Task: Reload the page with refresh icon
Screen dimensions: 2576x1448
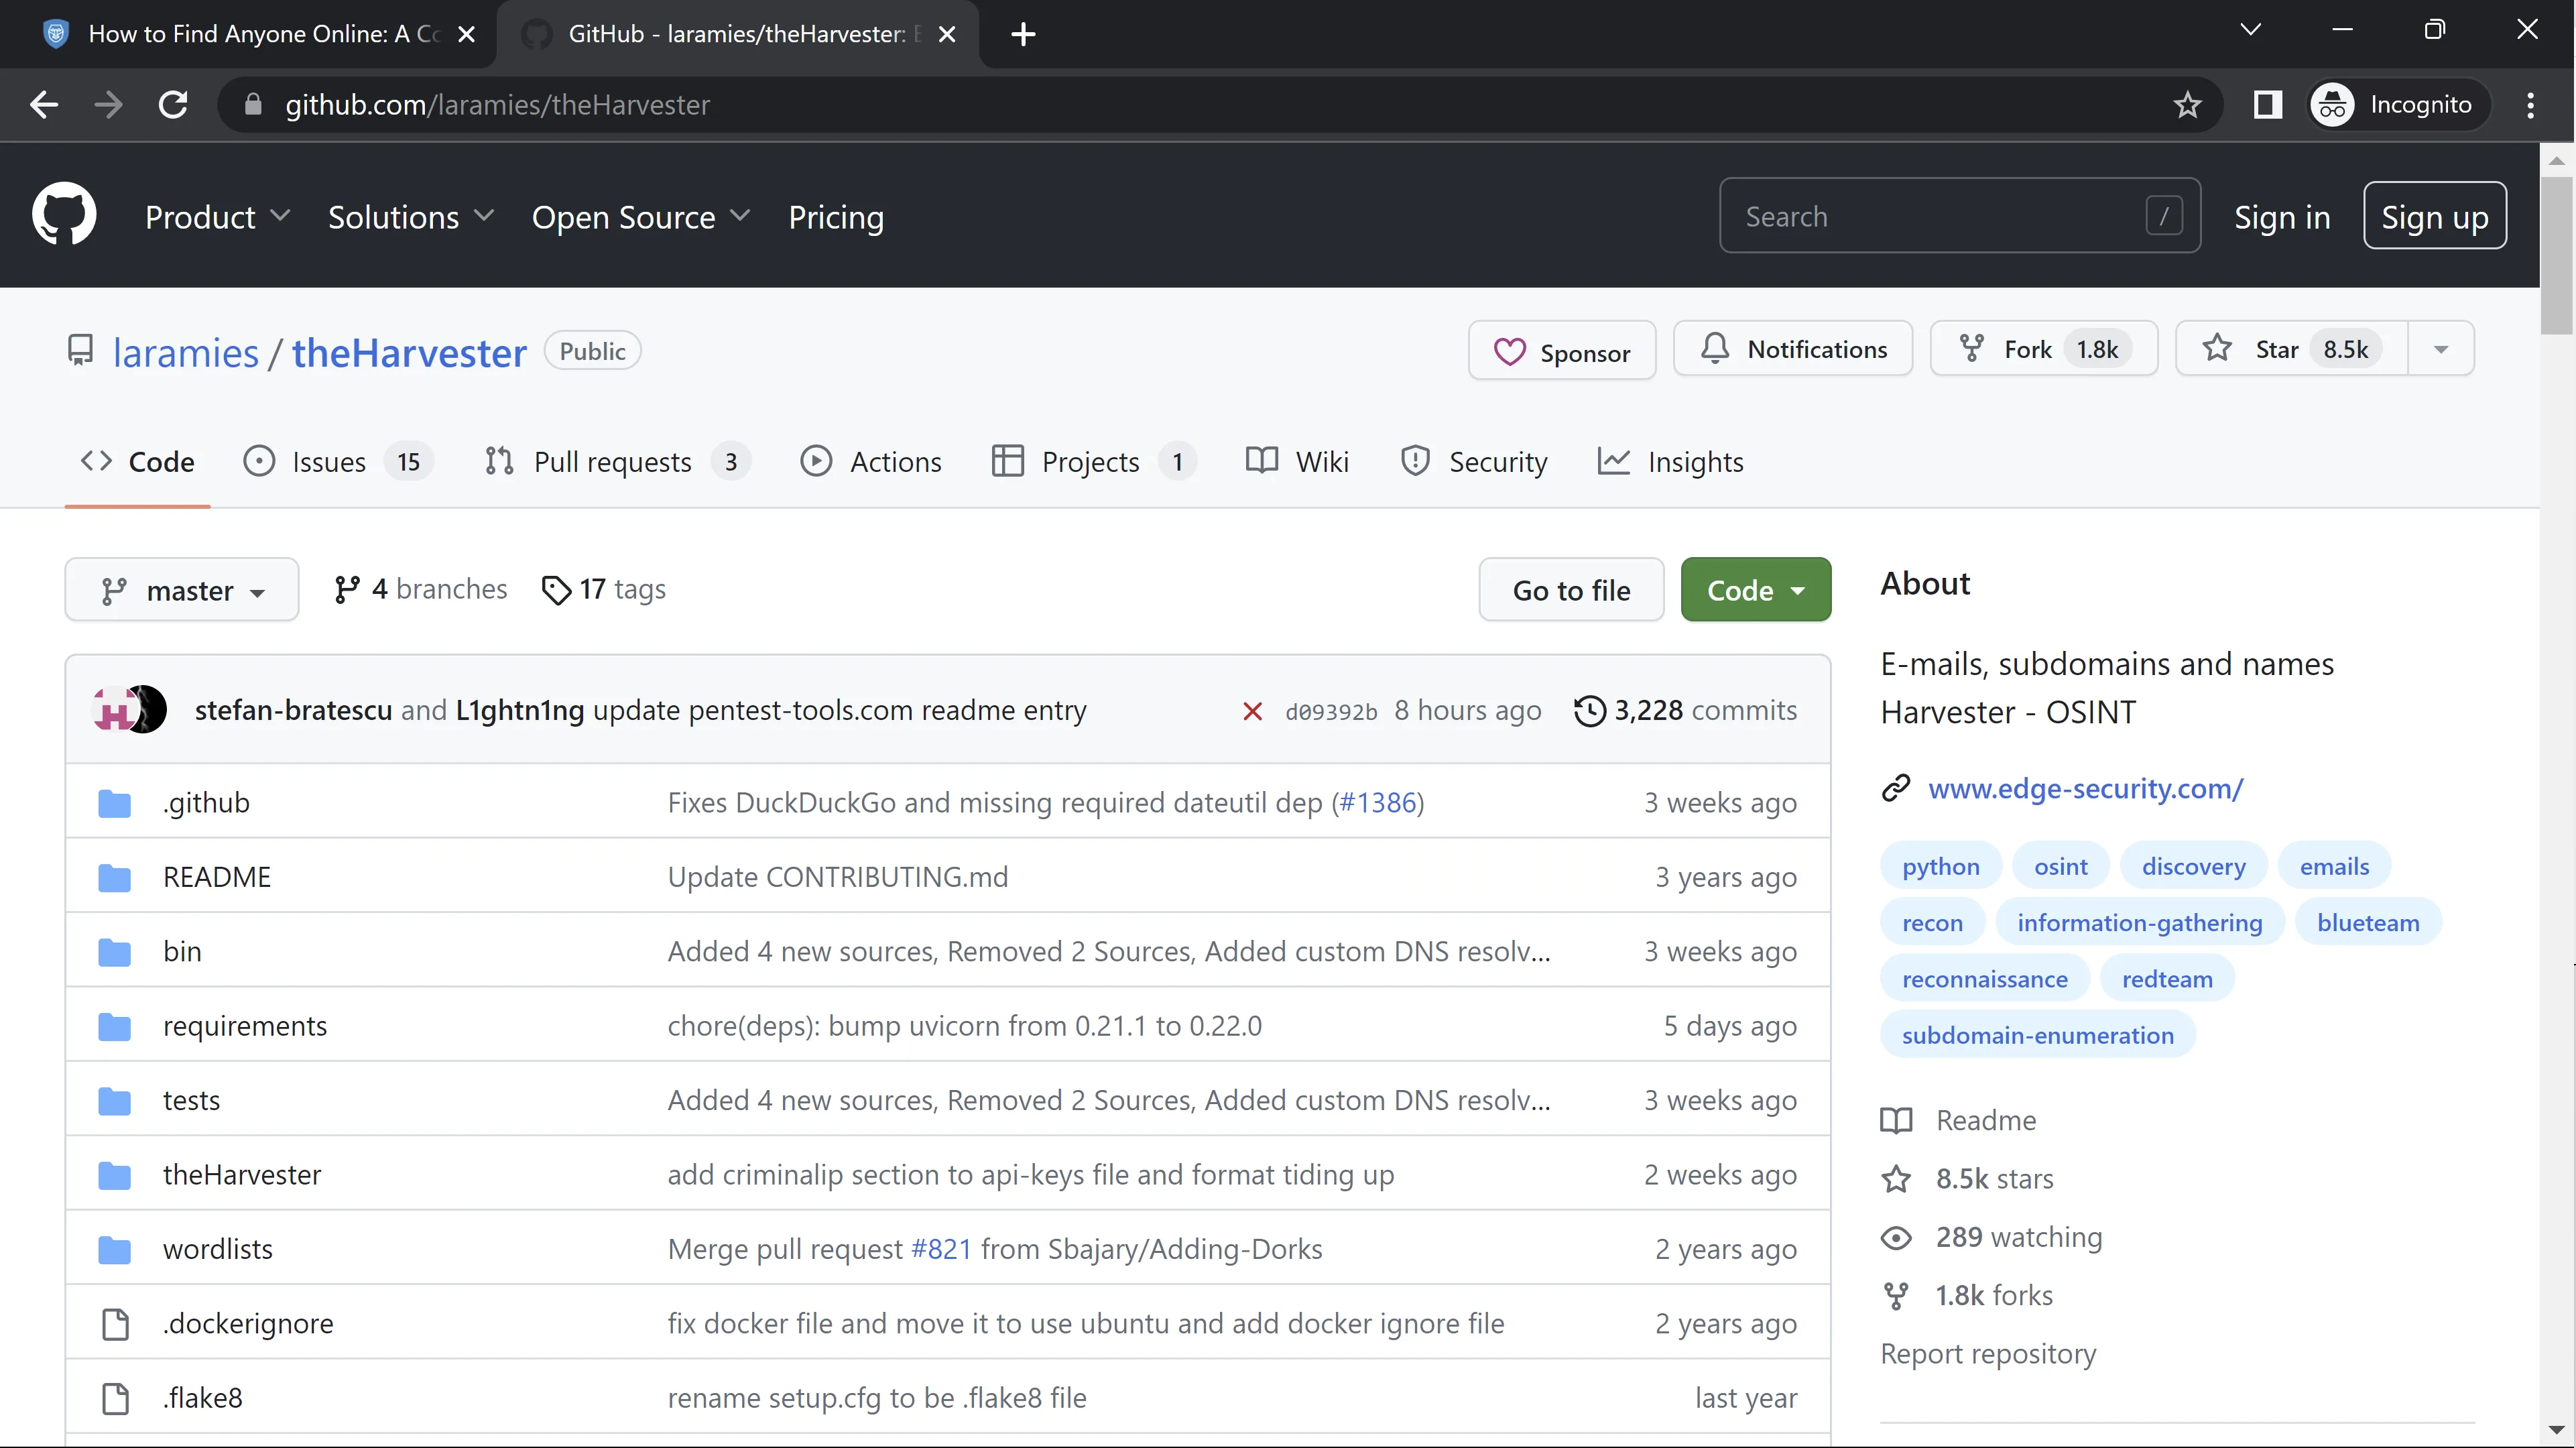Action: point(173,105)
